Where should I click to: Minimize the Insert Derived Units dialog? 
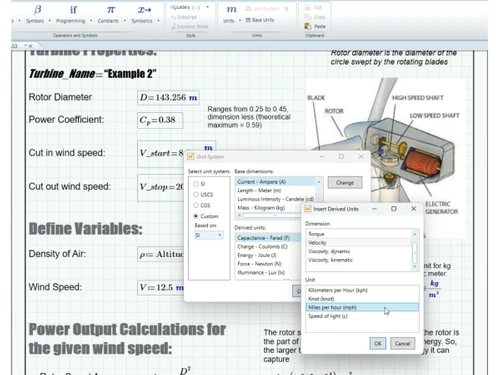374,209
